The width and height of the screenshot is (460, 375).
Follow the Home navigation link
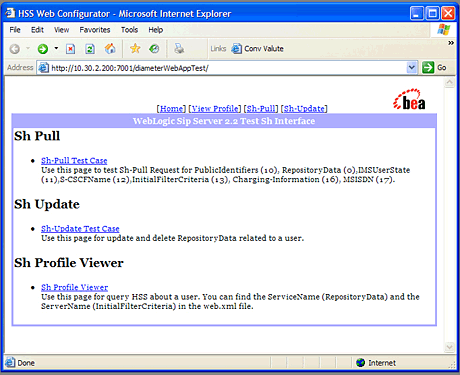point(171,109)
